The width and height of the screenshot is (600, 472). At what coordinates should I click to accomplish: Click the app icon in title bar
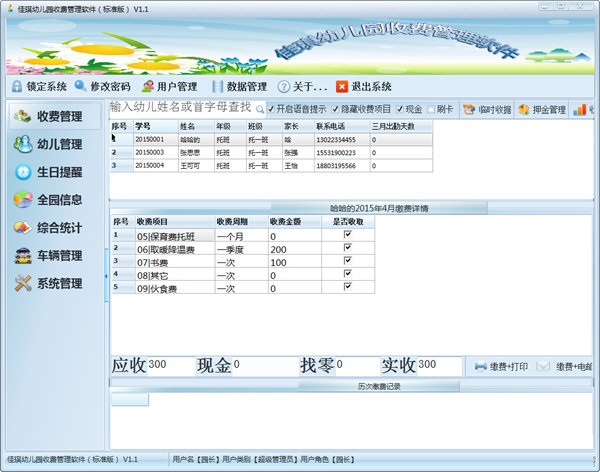[x=10, y=8]
